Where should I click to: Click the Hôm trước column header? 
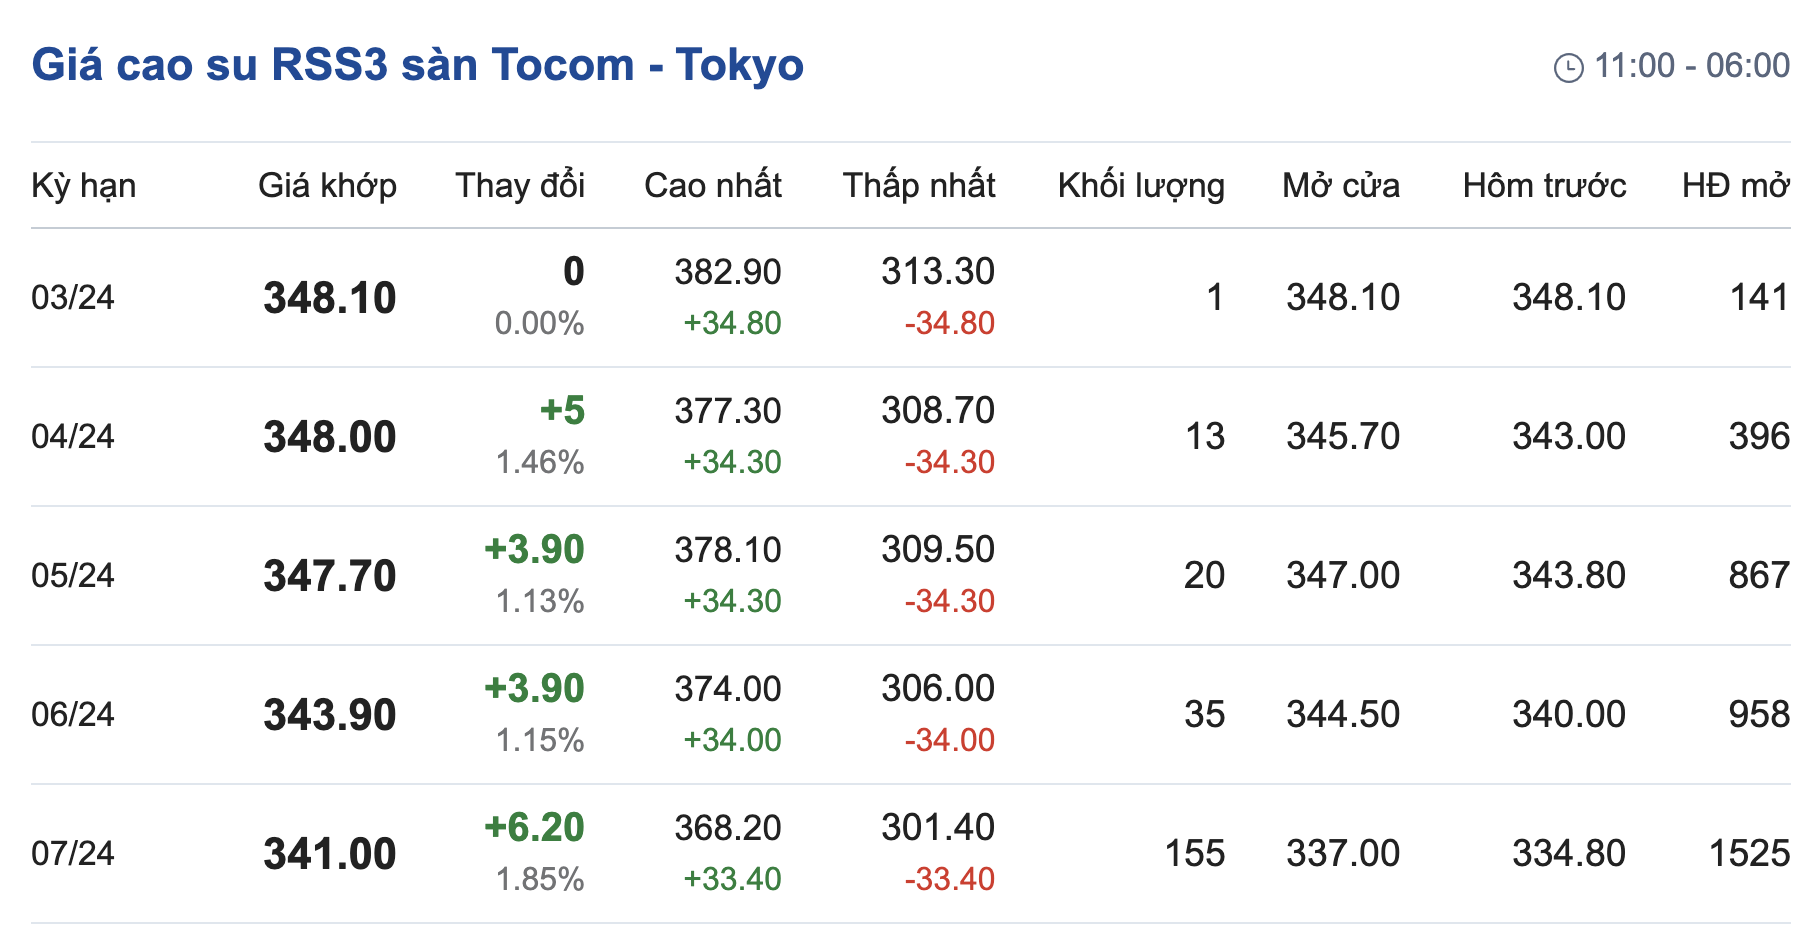(1544, 186)
